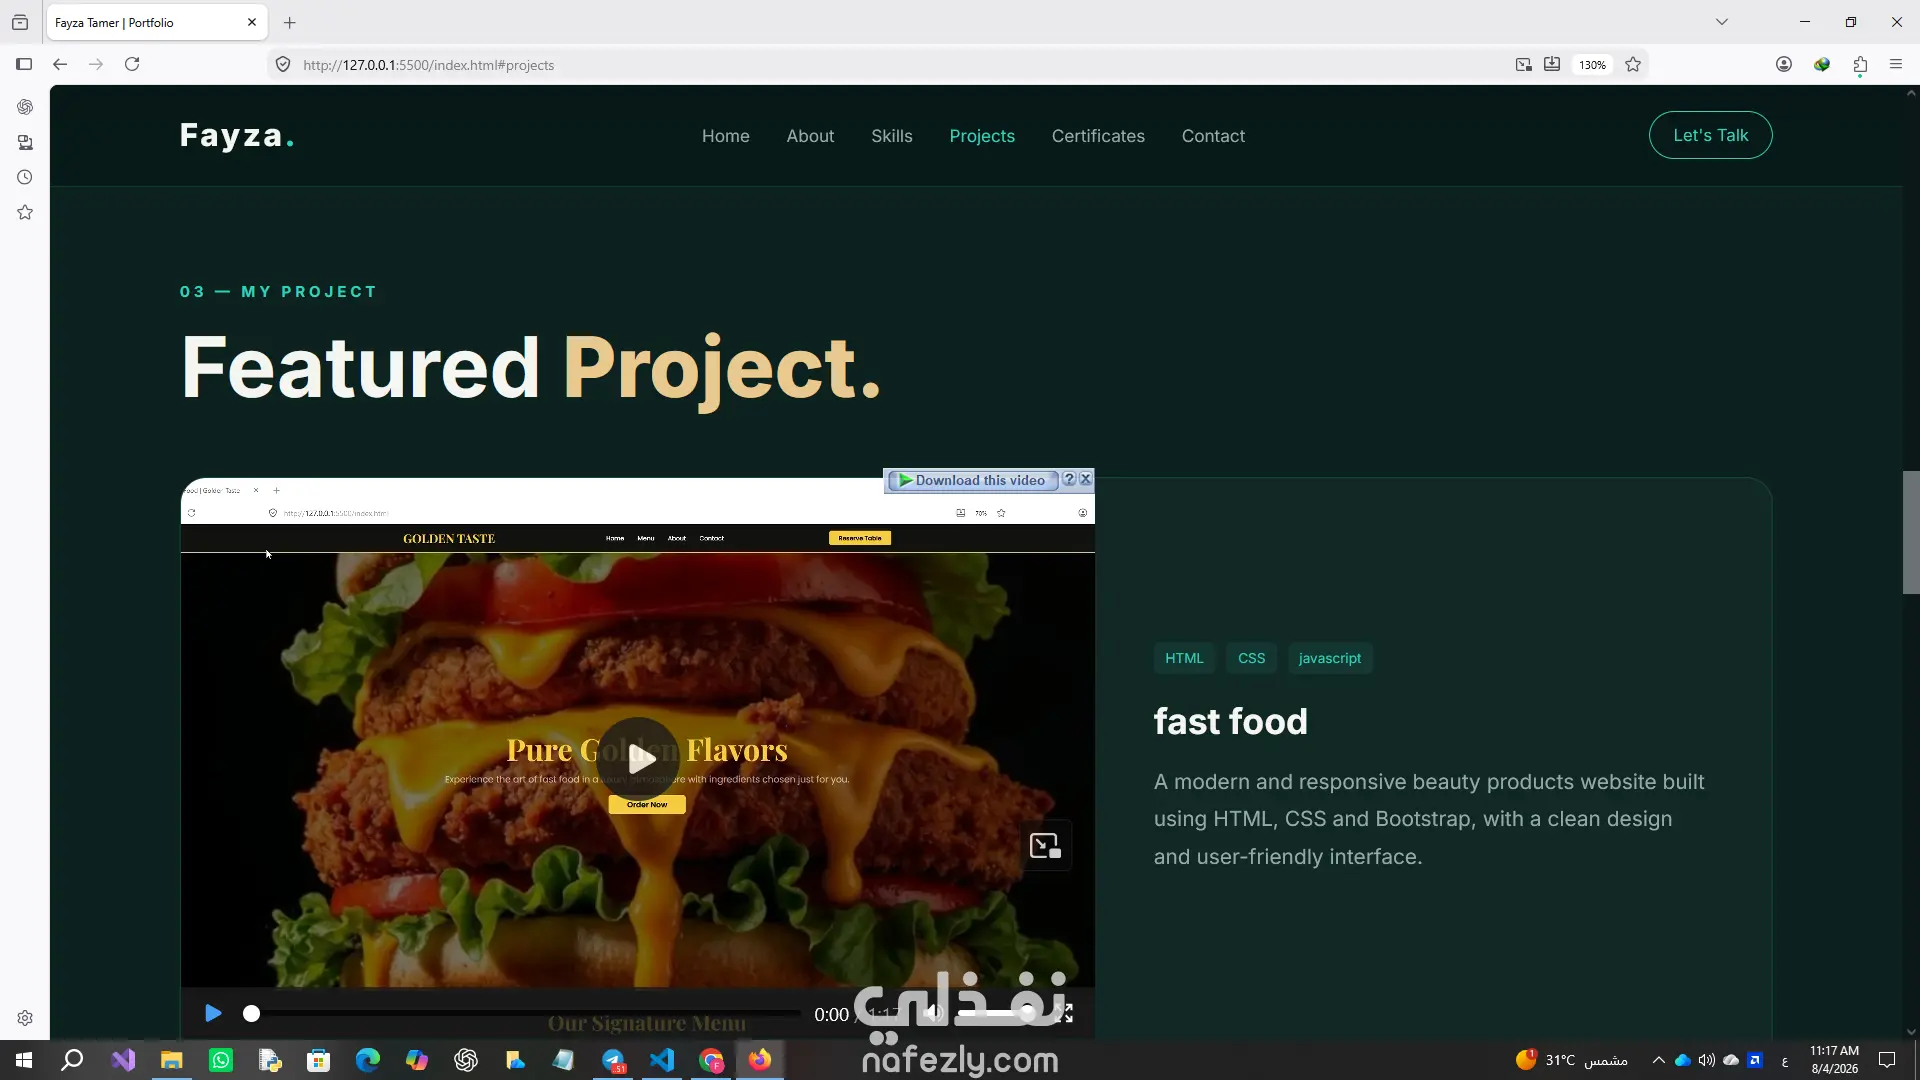This screenshot has height=1080, width=1920.
Task: Open the system volume tray icon
Action: pyautogui.click(x=1706, y=1060)
